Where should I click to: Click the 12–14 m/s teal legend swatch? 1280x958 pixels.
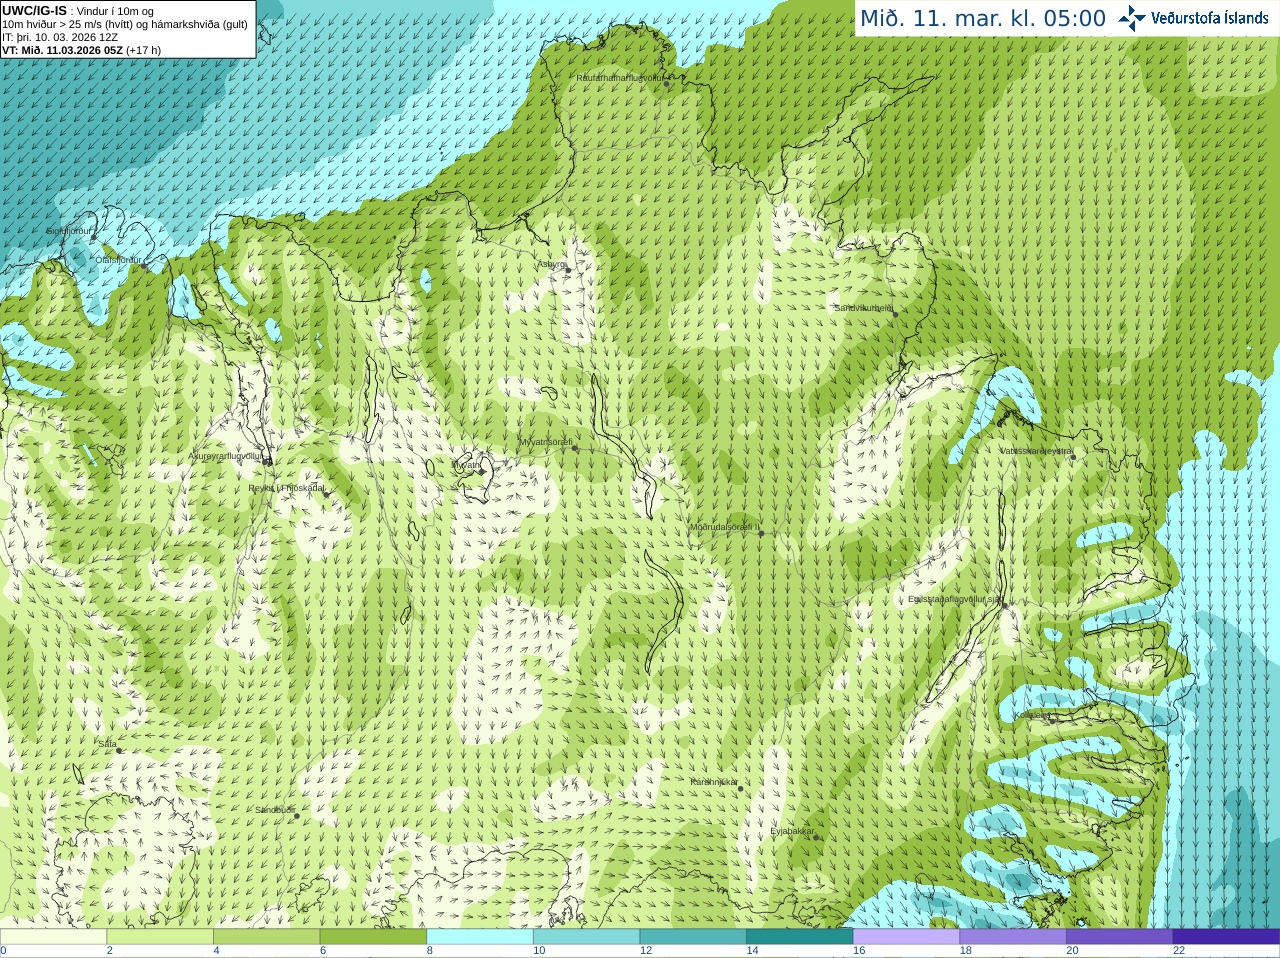coord(693,936)
